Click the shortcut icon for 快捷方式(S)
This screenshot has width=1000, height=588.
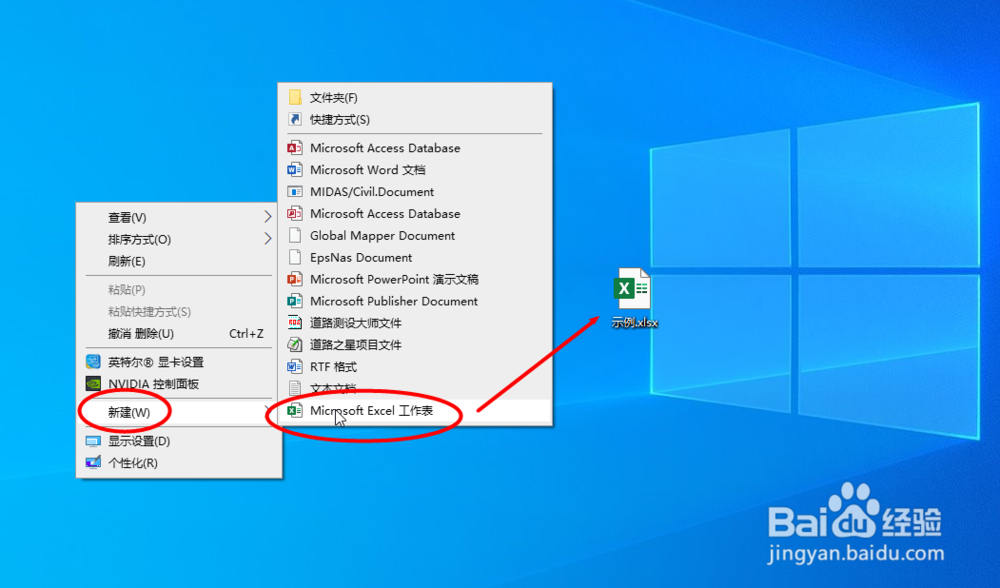tap(295, 119)
